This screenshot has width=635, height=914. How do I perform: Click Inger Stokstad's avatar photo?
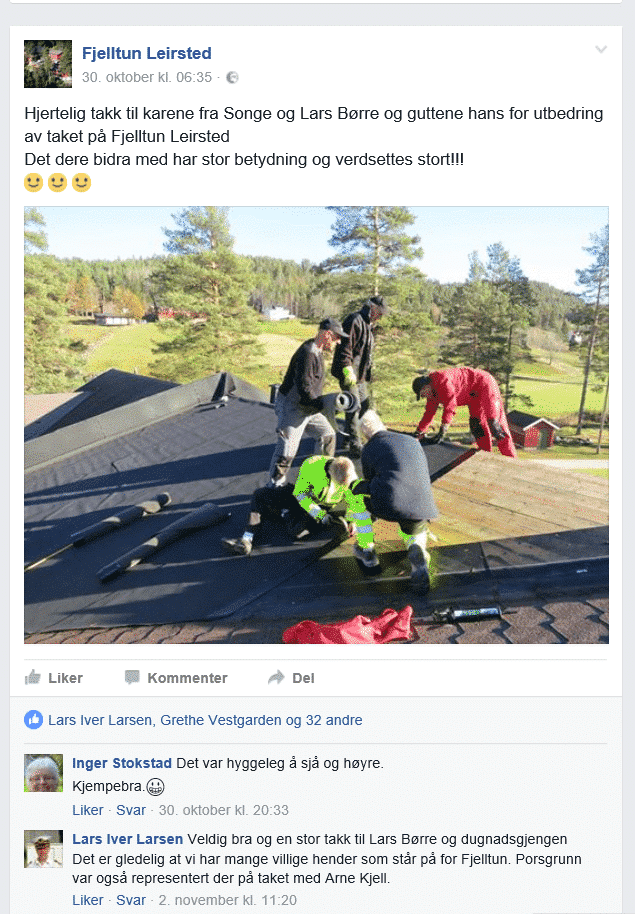pos(43,773)
